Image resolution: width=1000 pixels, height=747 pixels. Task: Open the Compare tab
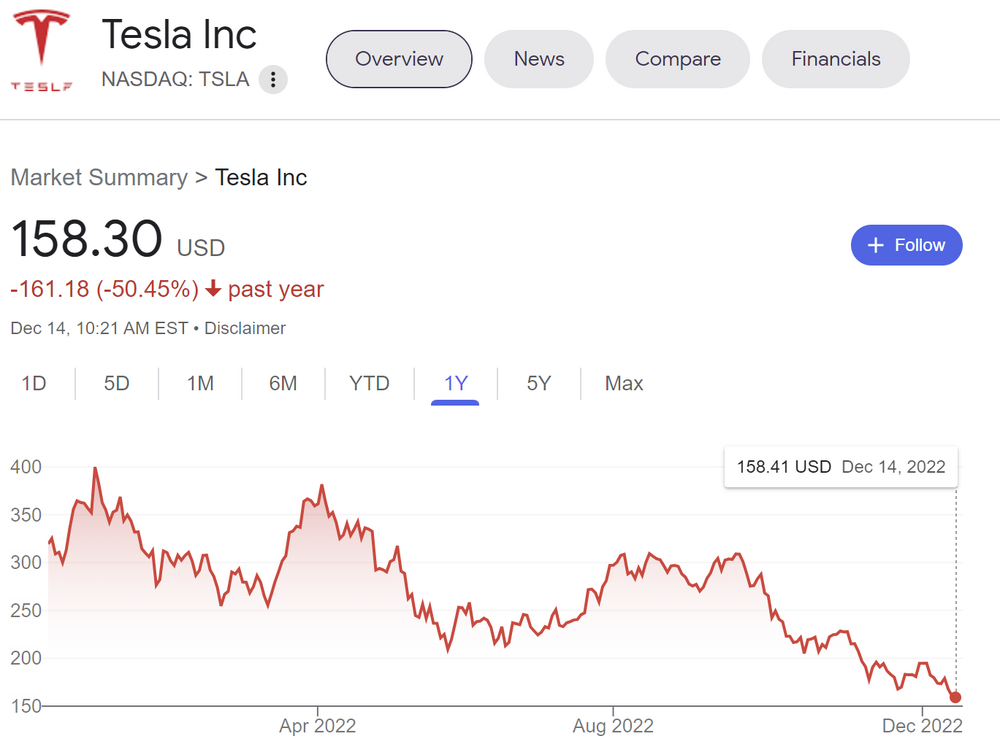pyautogui.click(x=678, y=59)
